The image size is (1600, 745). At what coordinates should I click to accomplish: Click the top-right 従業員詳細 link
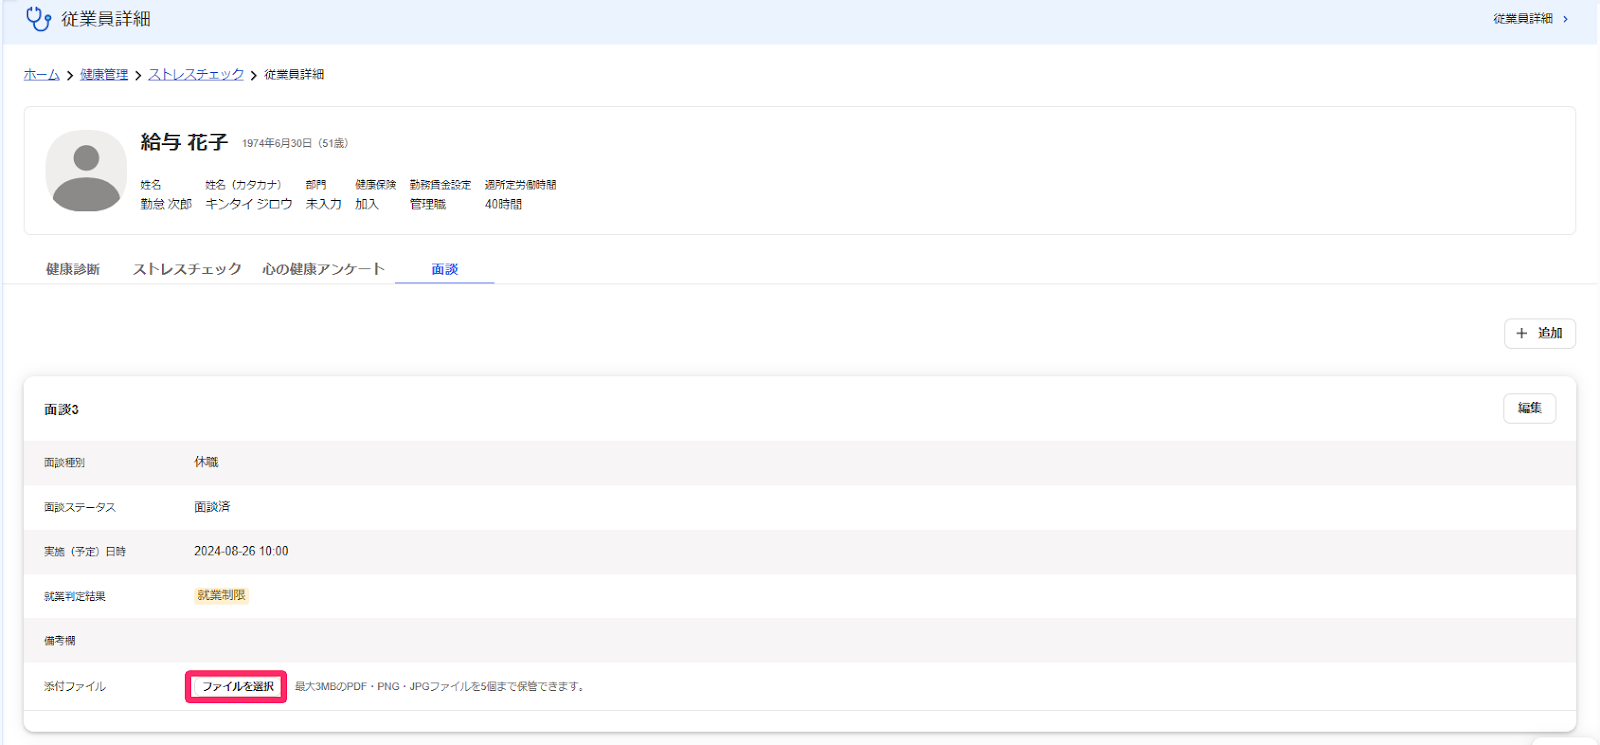(x=1523, y=19)
